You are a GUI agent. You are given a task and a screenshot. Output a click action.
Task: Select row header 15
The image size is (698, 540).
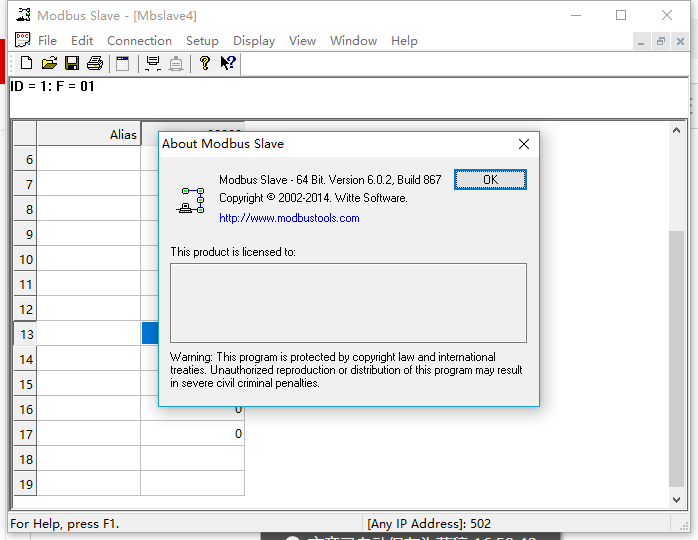(25, 384)
